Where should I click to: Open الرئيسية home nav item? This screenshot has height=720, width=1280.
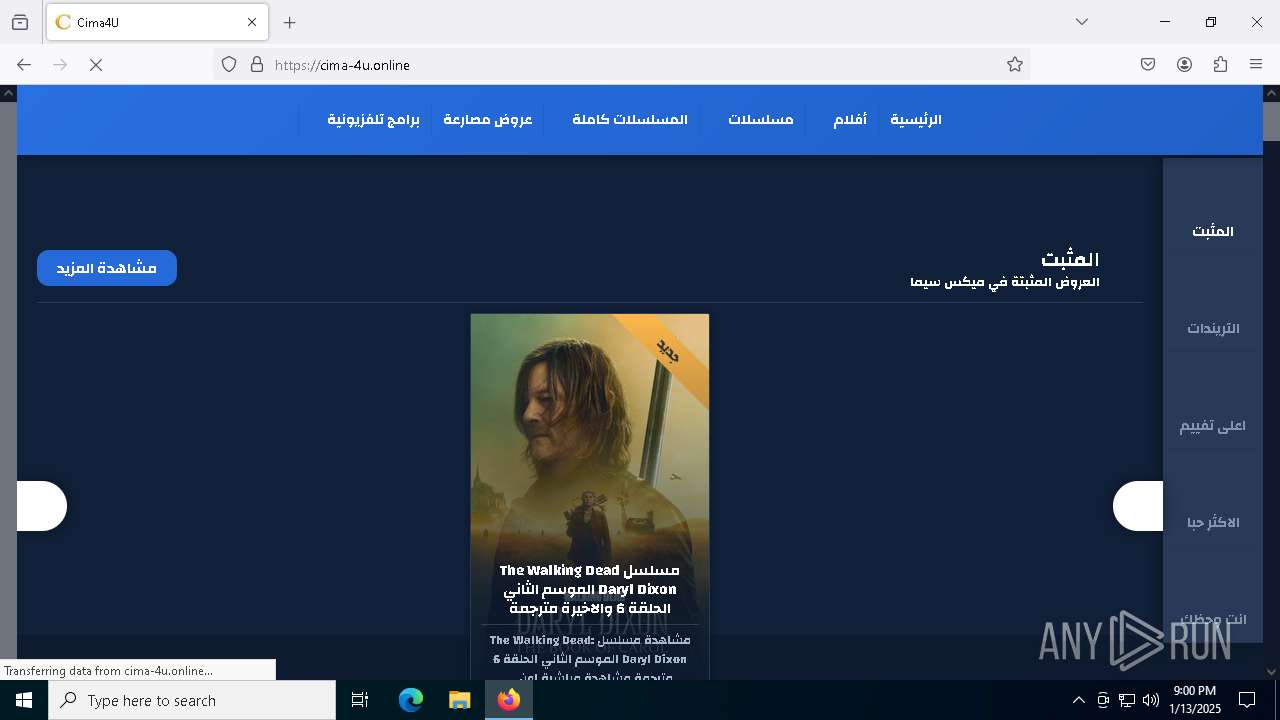pos(916,120)
